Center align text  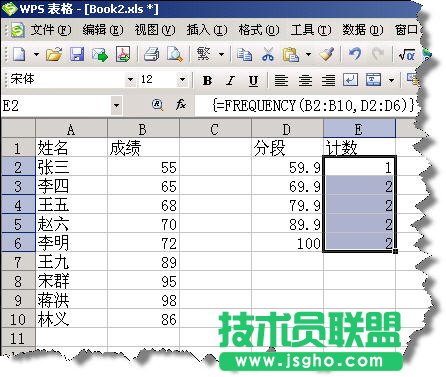coord(305,80)
